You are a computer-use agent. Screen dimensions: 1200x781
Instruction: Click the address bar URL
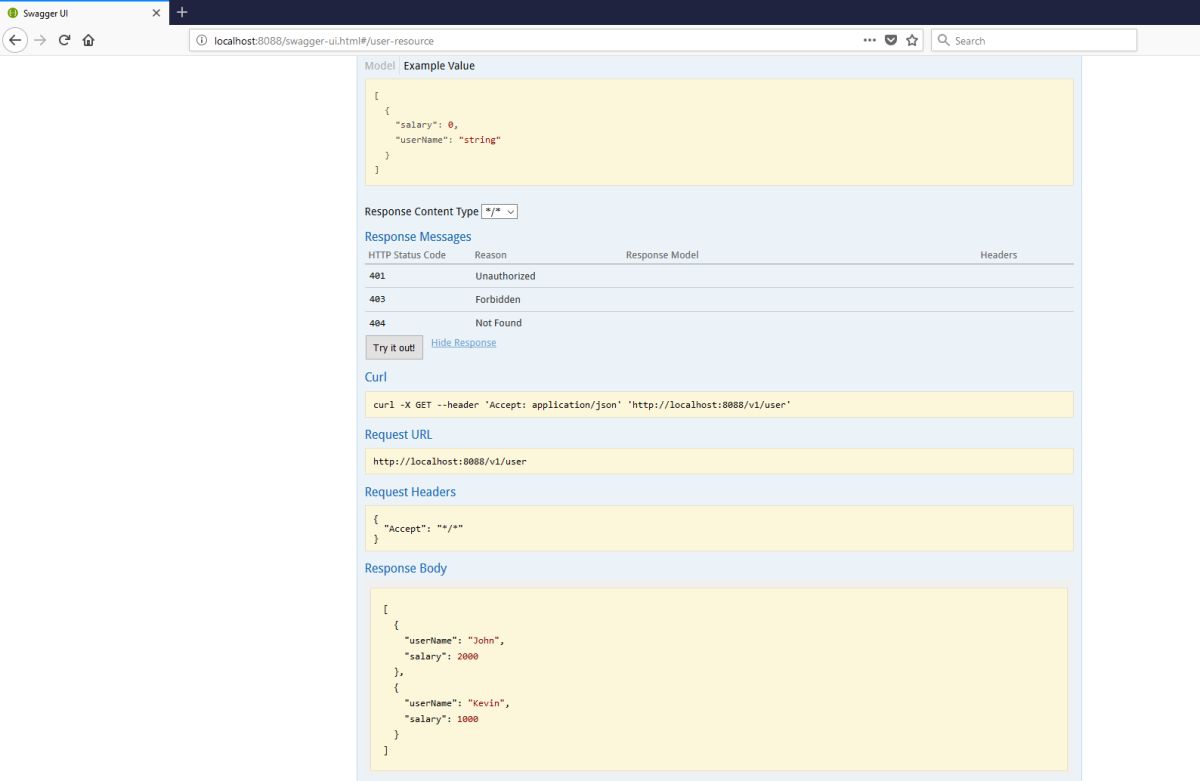[x=324, y=41]
